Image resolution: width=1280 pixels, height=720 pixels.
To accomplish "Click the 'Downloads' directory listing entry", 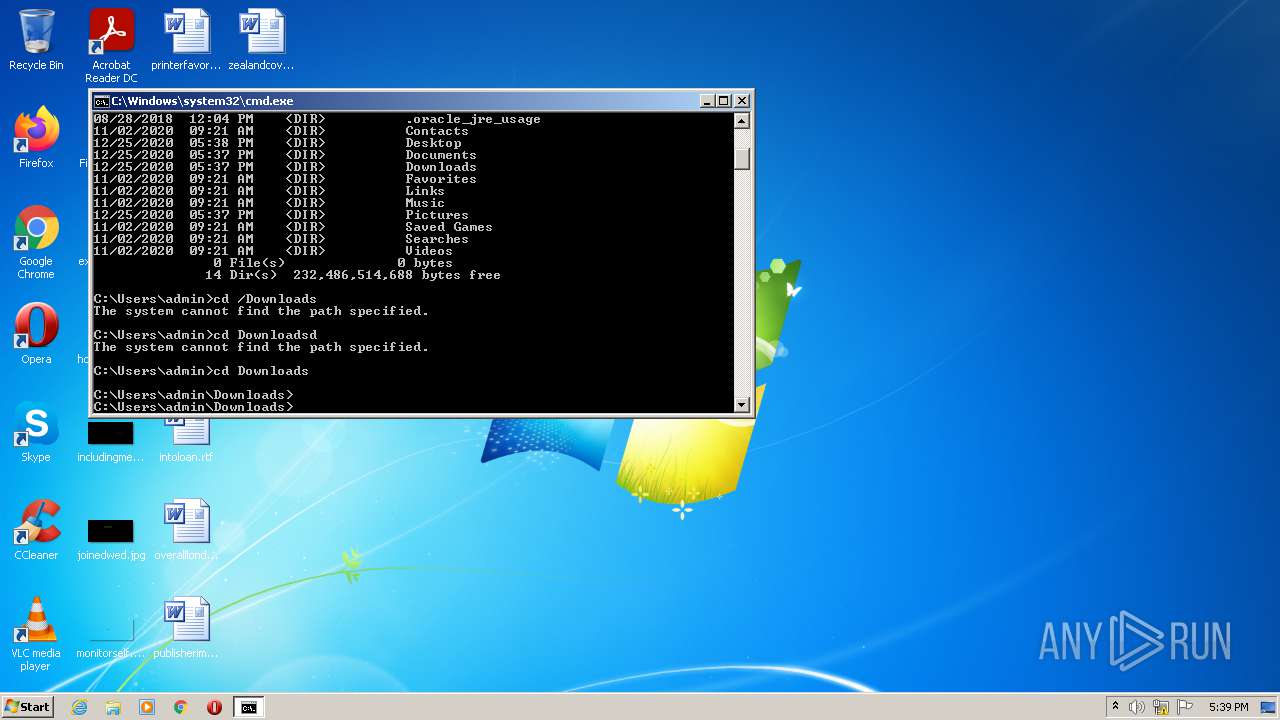I will pos(441,167).
